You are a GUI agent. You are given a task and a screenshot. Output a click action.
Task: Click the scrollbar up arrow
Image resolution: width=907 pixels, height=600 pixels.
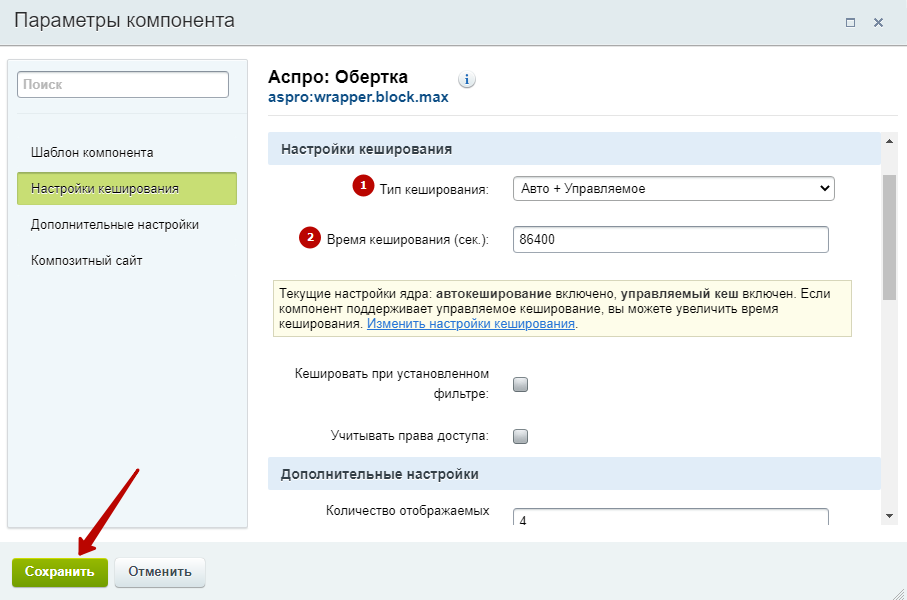point(889,141)
